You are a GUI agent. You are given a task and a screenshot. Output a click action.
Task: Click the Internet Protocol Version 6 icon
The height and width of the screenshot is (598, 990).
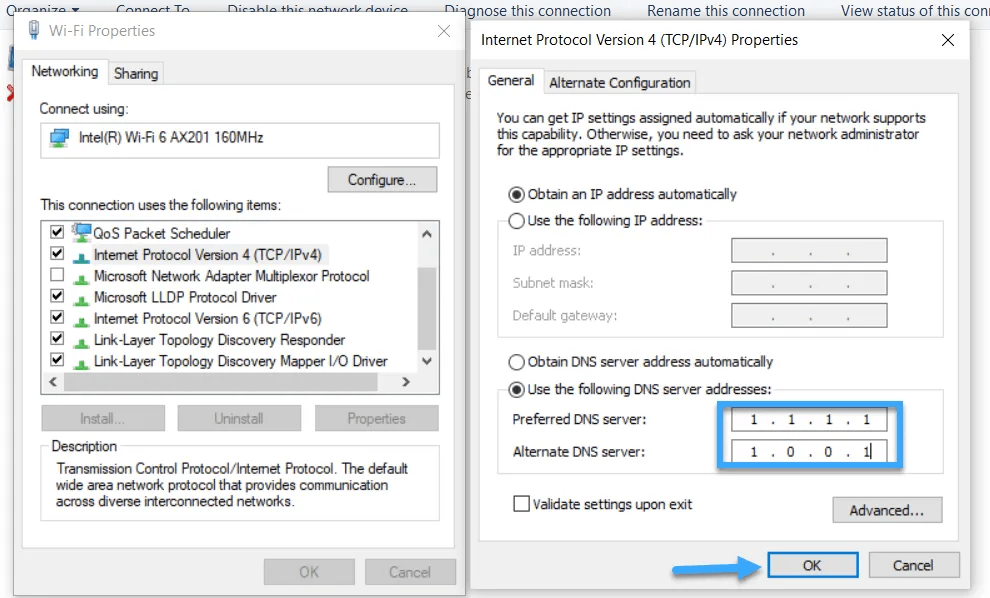[x=81, y=320]
